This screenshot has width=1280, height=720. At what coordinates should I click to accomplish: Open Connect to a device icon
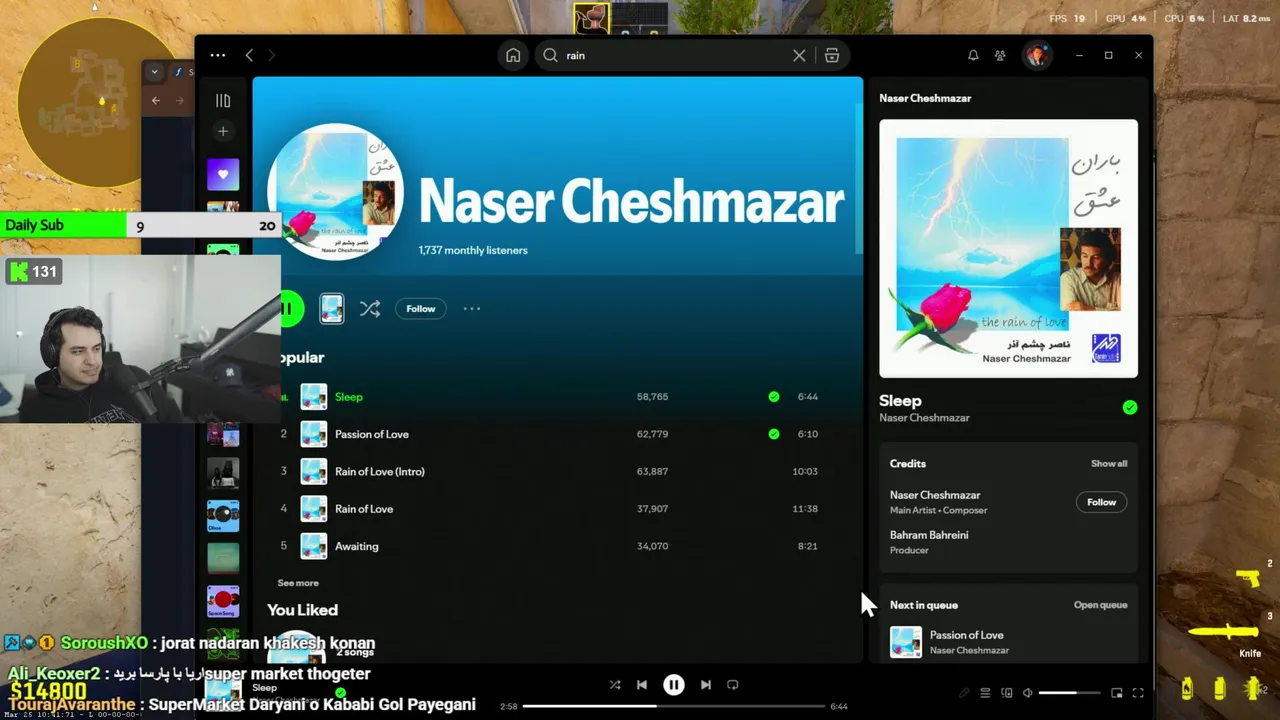[1007, 693]
